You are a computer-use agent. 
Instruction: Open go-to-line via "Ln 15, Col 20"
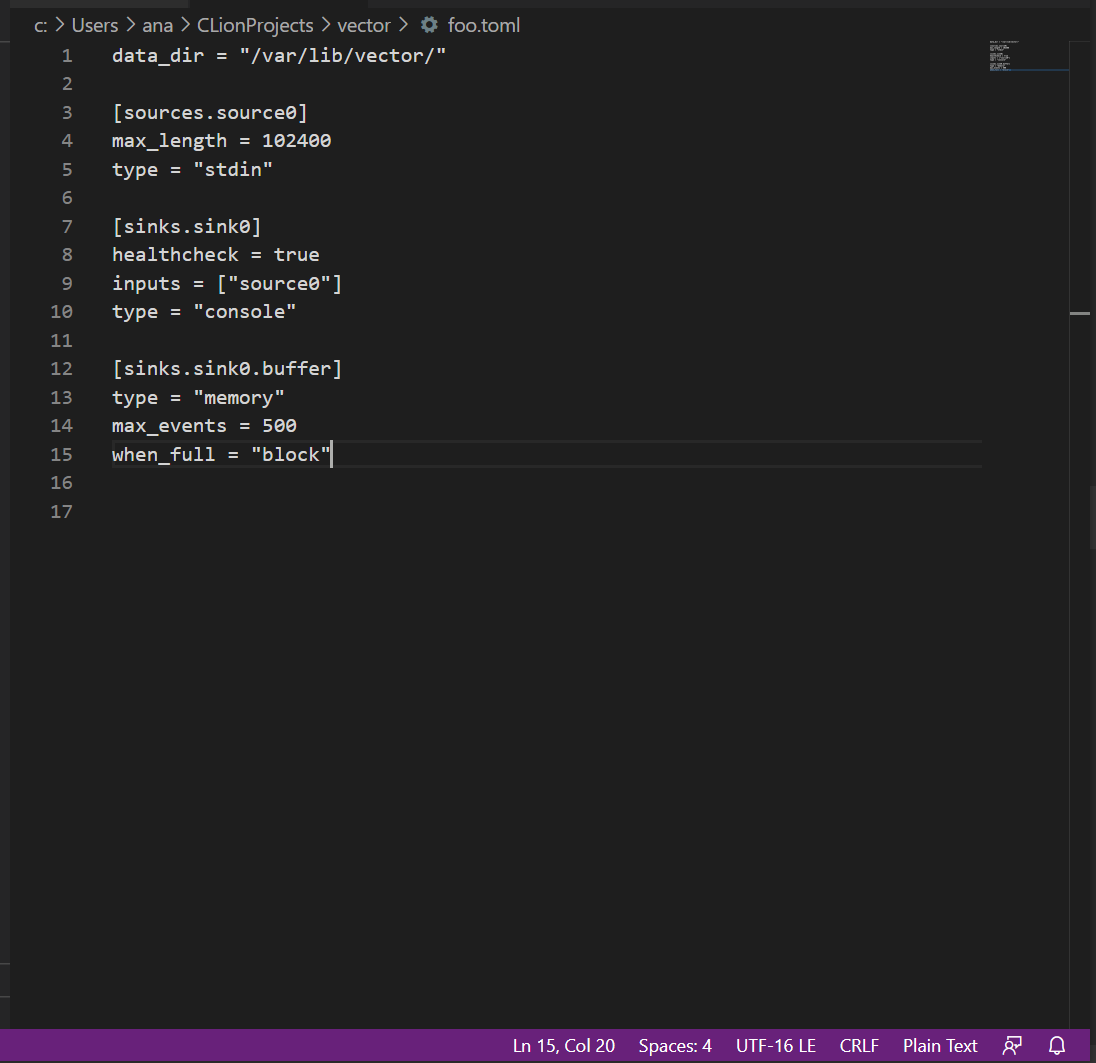pos(563,1045)
